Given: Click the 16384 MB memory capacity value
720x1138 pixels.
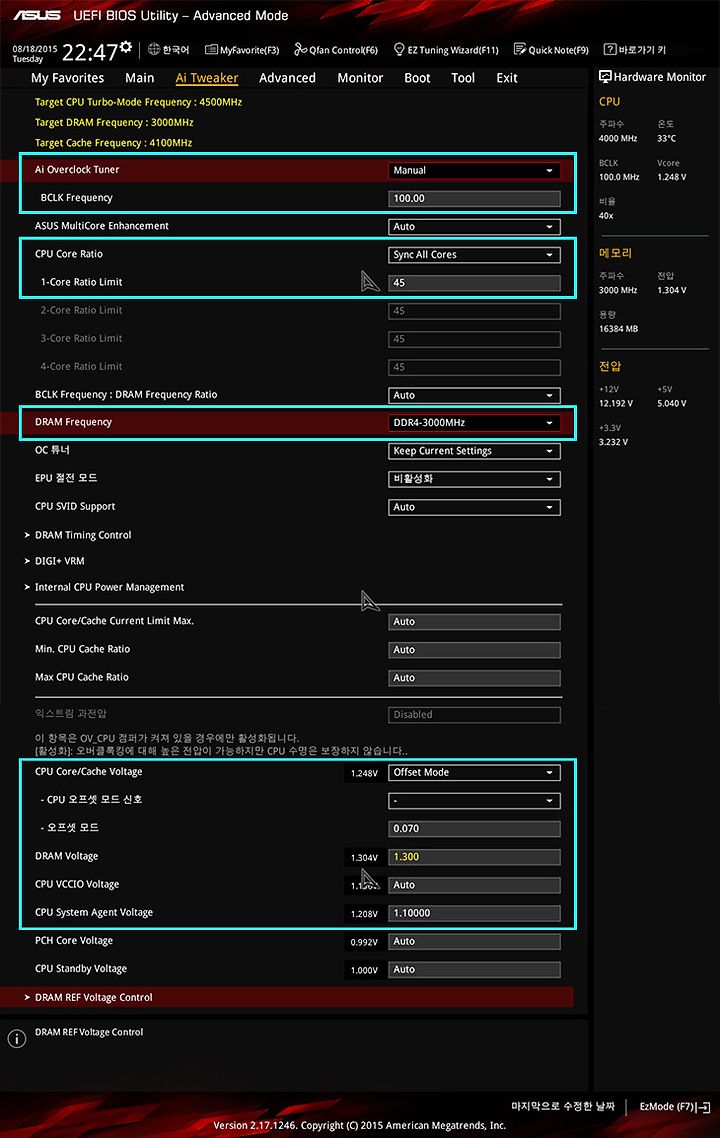Looking at the screenshot, I should pos(618,329).
